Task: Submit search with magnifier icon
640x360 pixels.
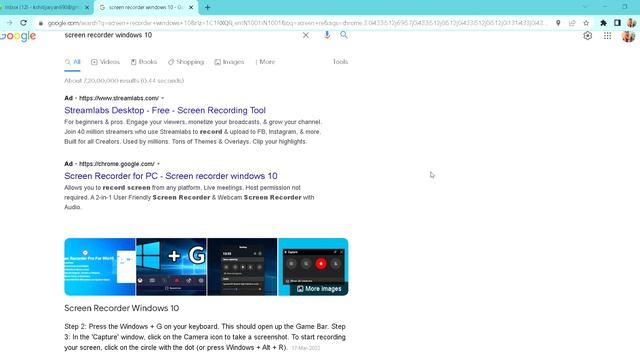Action: [344, 35]
